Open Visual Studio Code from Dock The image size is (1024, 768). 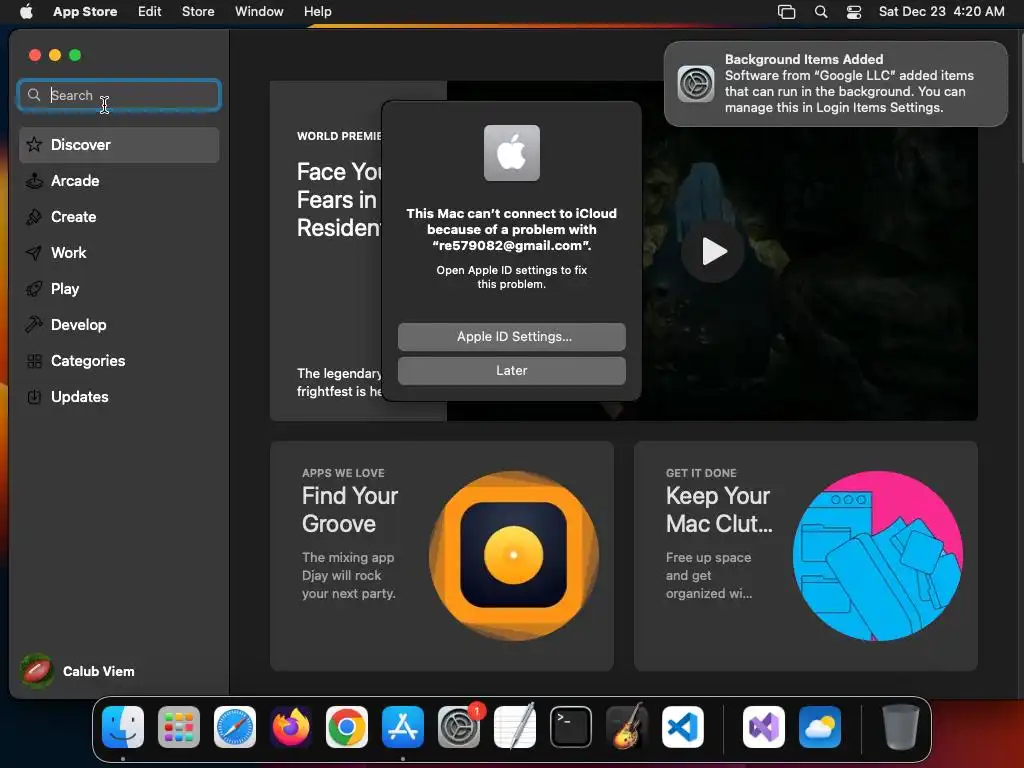(x=682, y=727)
